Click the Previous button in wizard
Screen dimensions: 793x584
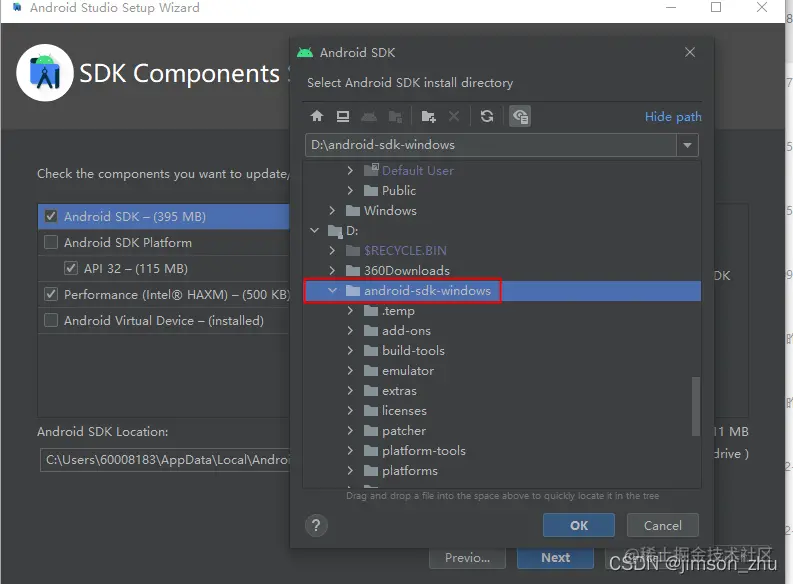467,558
